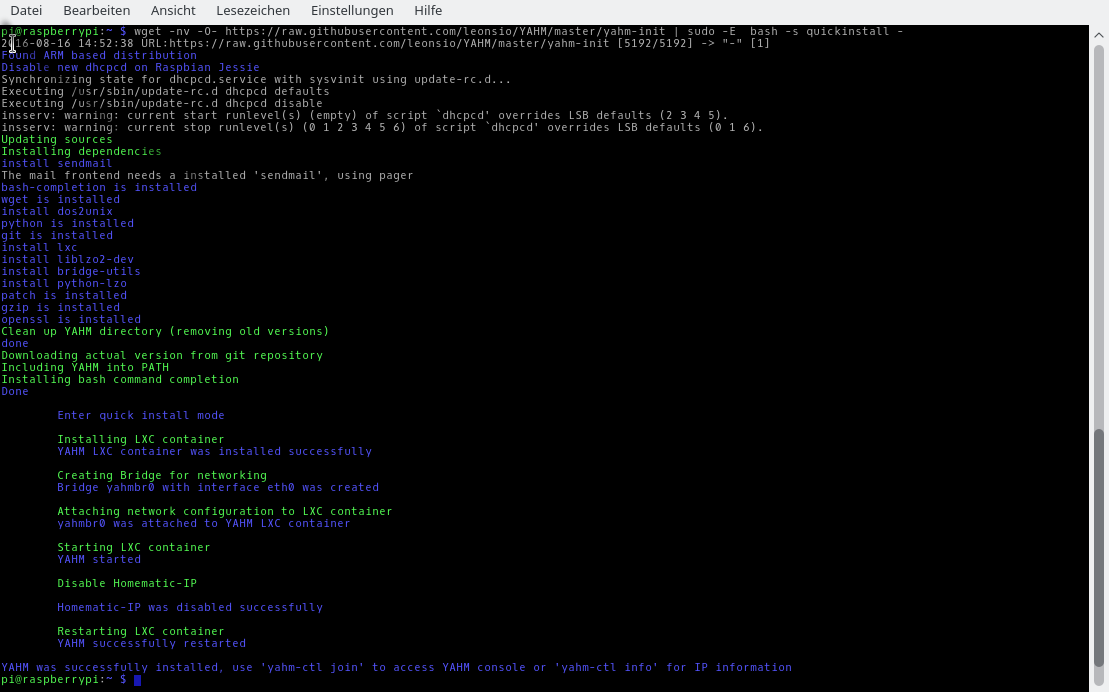
Task: Click the 'Creating Bridge for networking' line
Action: [x=161, y=476]
